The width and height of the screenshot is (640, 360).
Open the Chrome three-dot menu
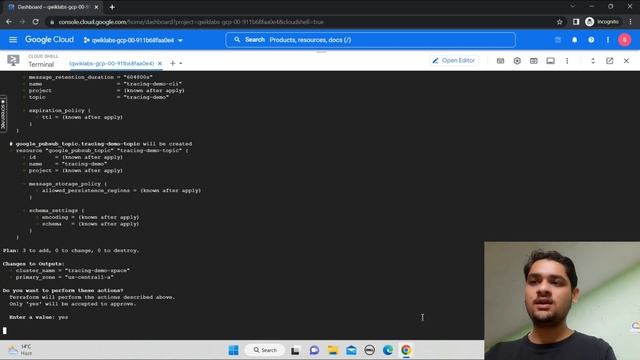[631, 22]
